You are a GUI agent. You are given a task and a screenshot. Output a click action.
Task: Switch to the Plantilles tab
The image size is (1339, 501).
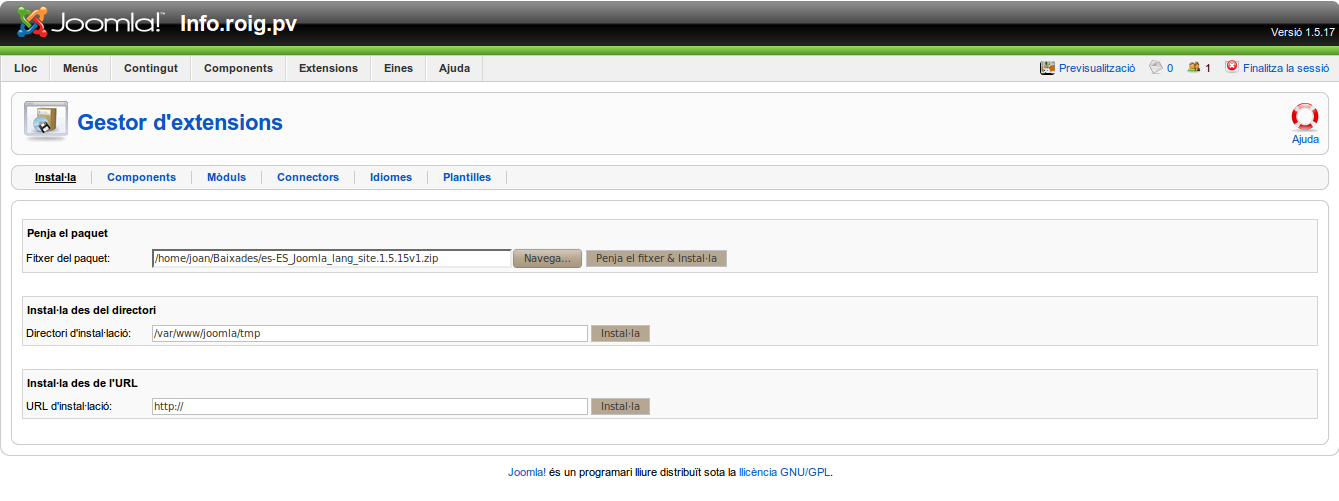pyautogui.click(x=467, y=177)
